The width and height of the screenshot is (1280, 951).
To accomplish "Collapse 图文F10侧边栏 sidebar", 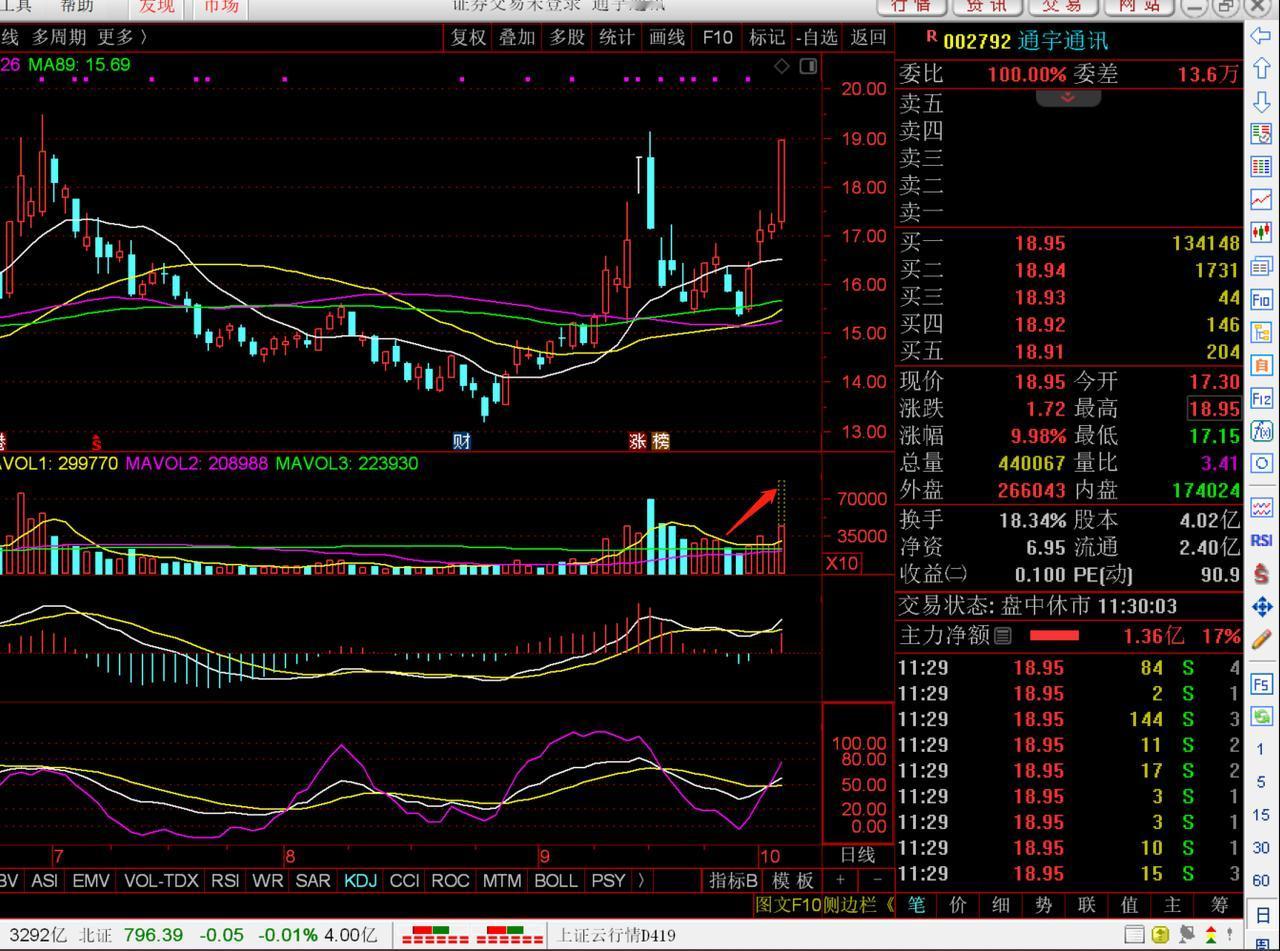I will [825, 905].
